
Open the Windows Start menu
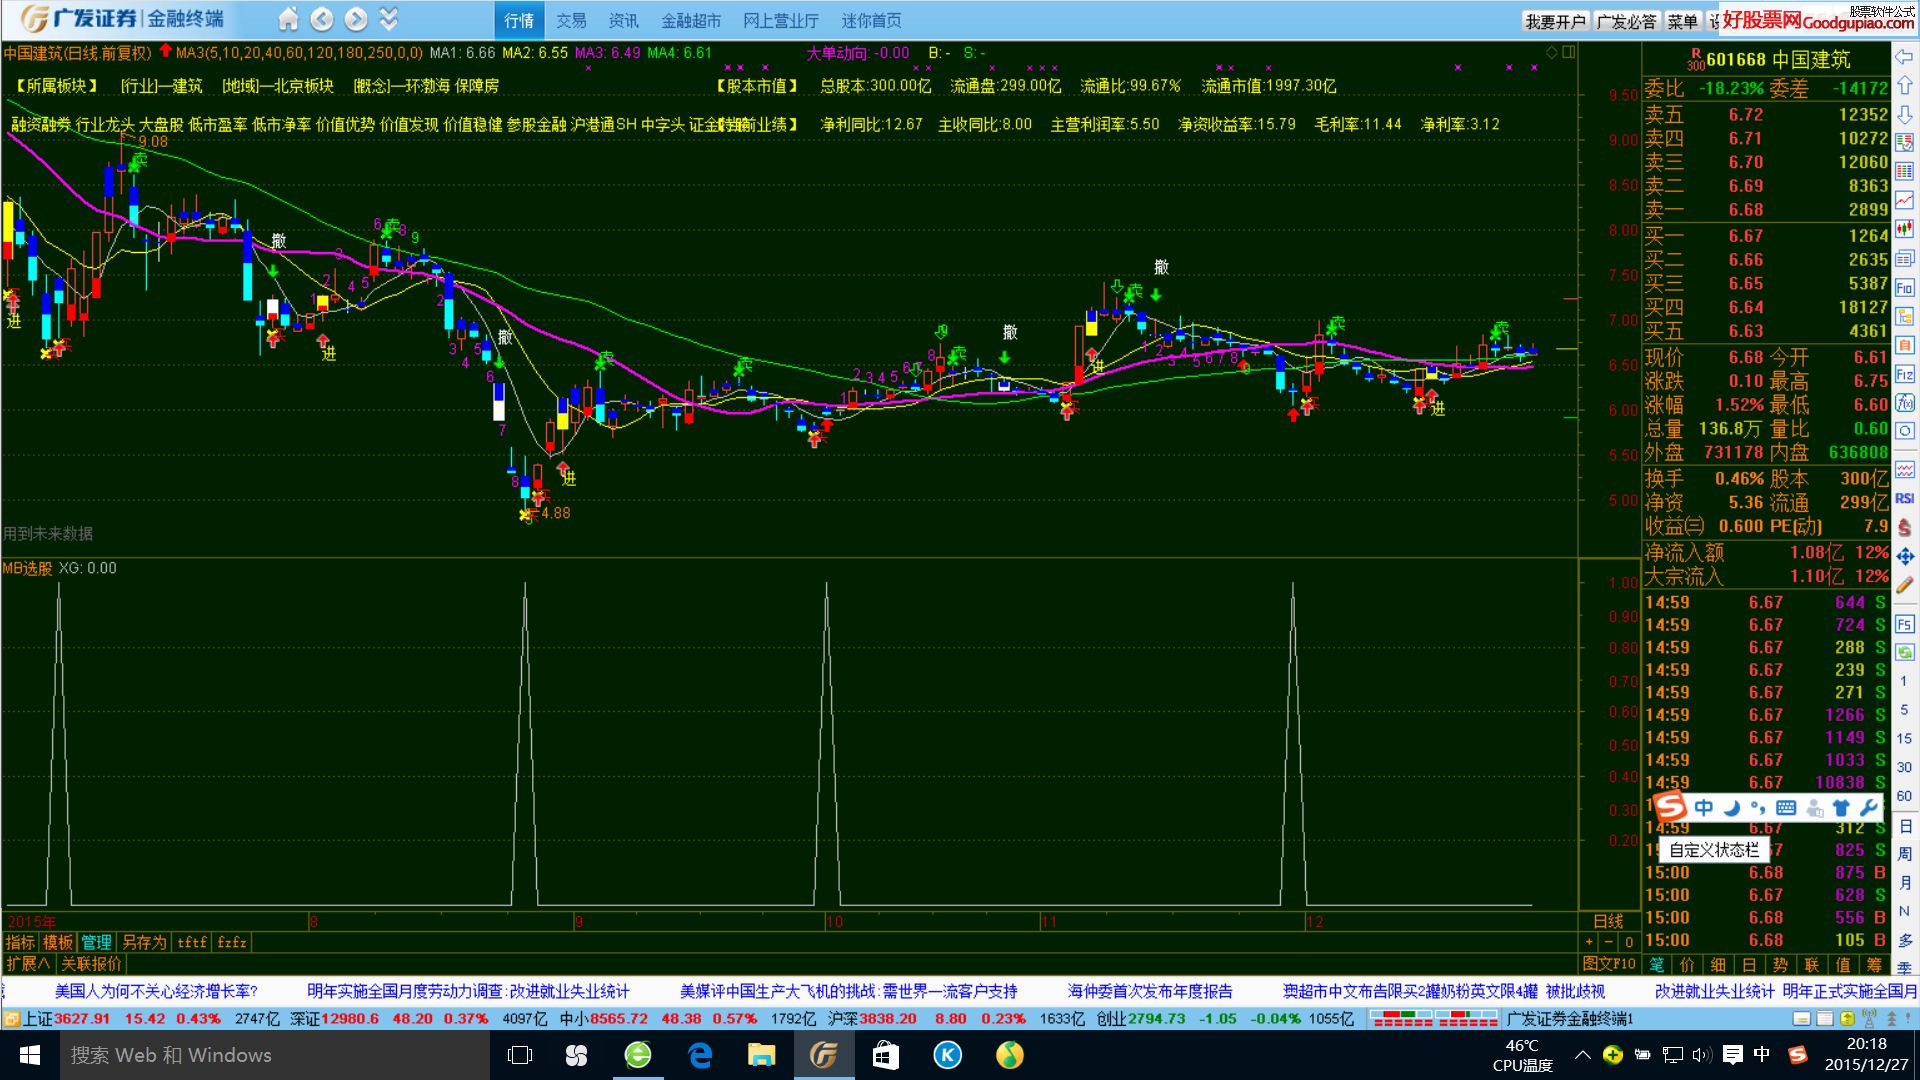(29, 1055)
